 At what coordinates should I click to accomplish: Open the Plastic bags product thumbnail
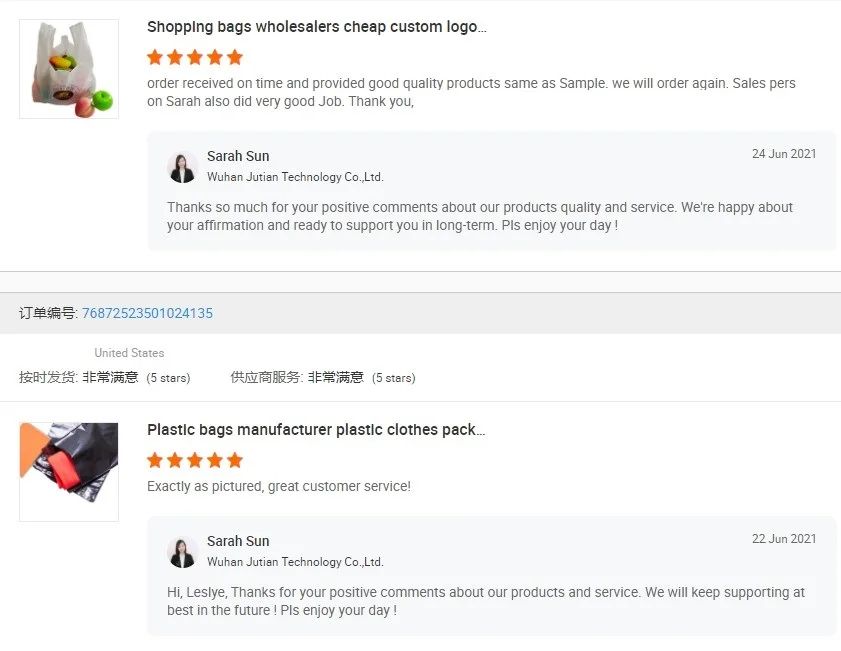point(69,471)
